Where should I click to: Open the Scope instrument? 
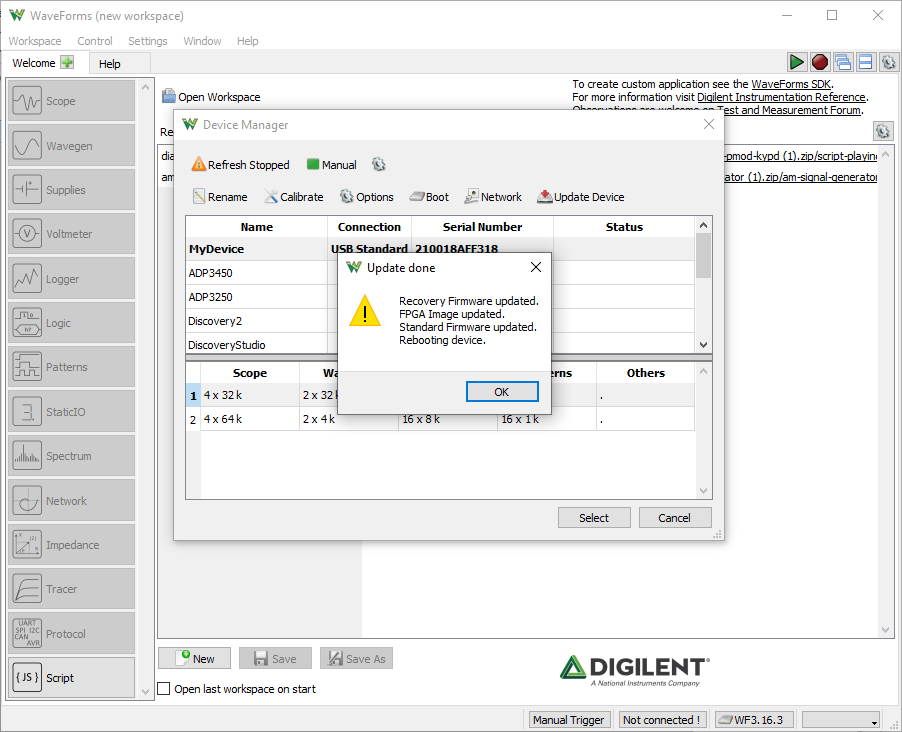(x=71, y=101)
